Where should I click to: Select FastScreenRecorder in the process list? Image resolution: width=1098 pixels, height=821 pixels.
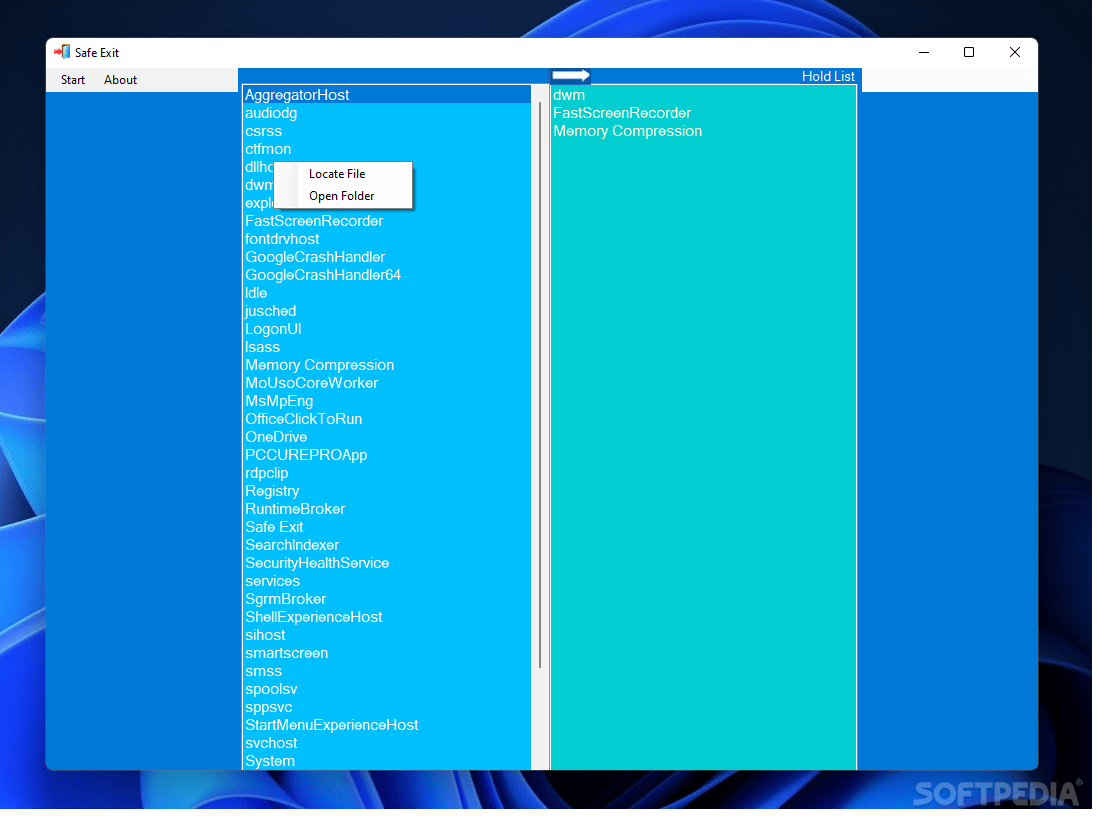click(388, 222)
